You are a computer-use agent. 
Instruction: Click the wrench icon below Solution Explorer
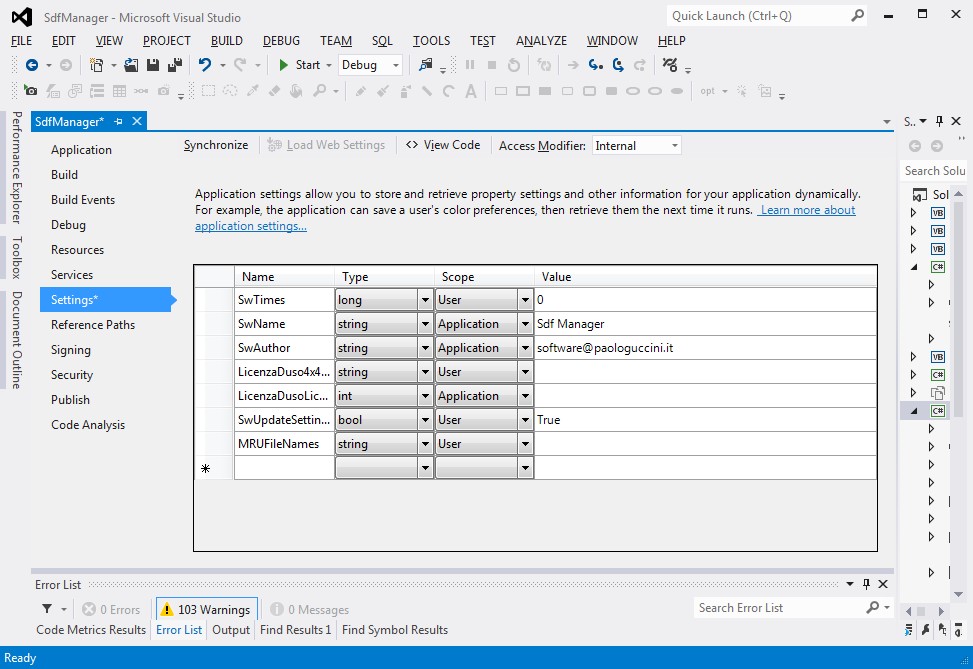(926, 630)
